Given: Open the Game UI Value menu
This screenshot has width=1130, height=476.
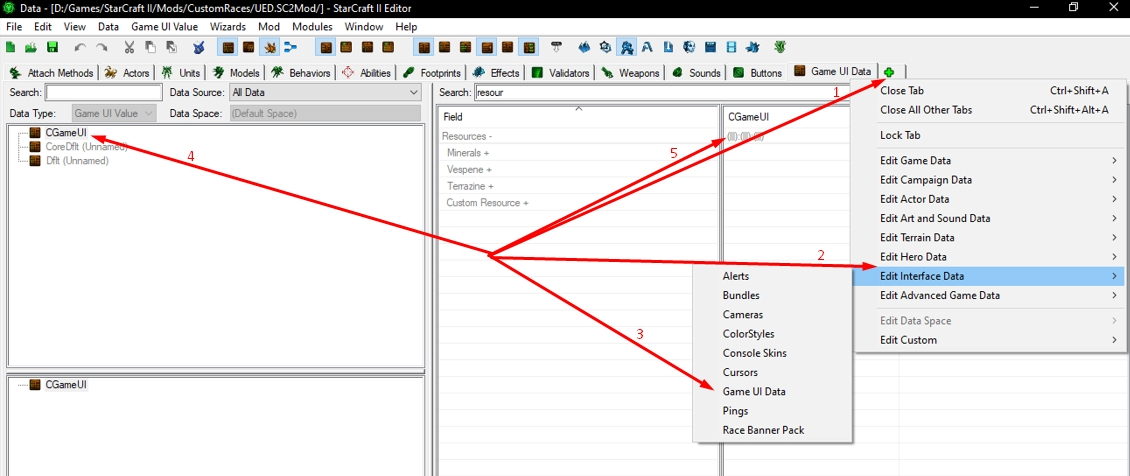Looking at the screenshot, I should tap(164, 27).
